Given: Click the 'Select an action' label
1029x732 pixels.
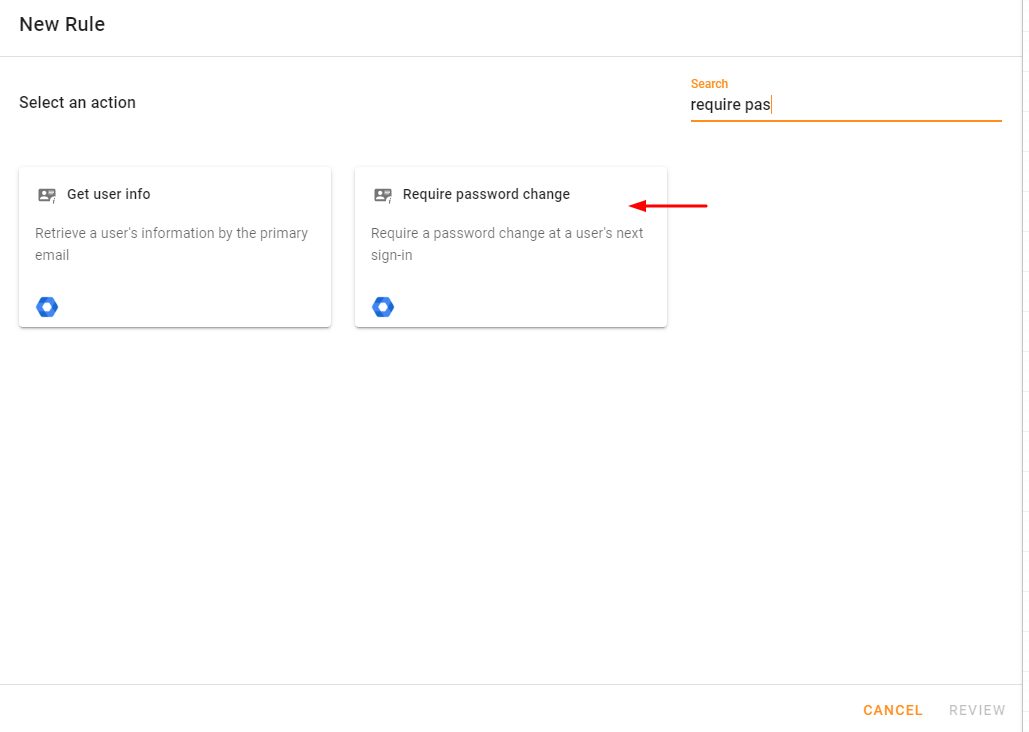Looking at the screenshot, I should (77, 102).
